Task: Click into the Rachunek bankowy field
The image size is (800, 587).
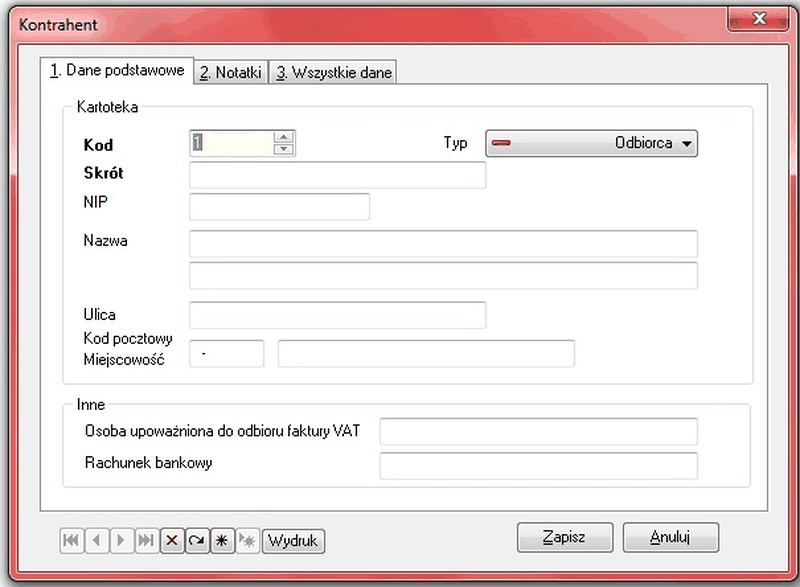Action: tap(538, 466)
